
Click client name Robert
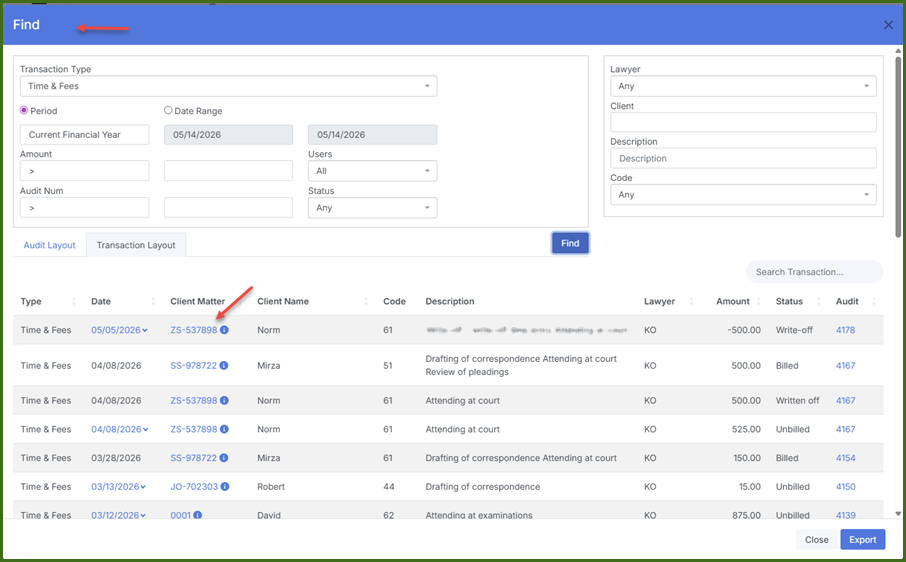click(x=271, y=486)
